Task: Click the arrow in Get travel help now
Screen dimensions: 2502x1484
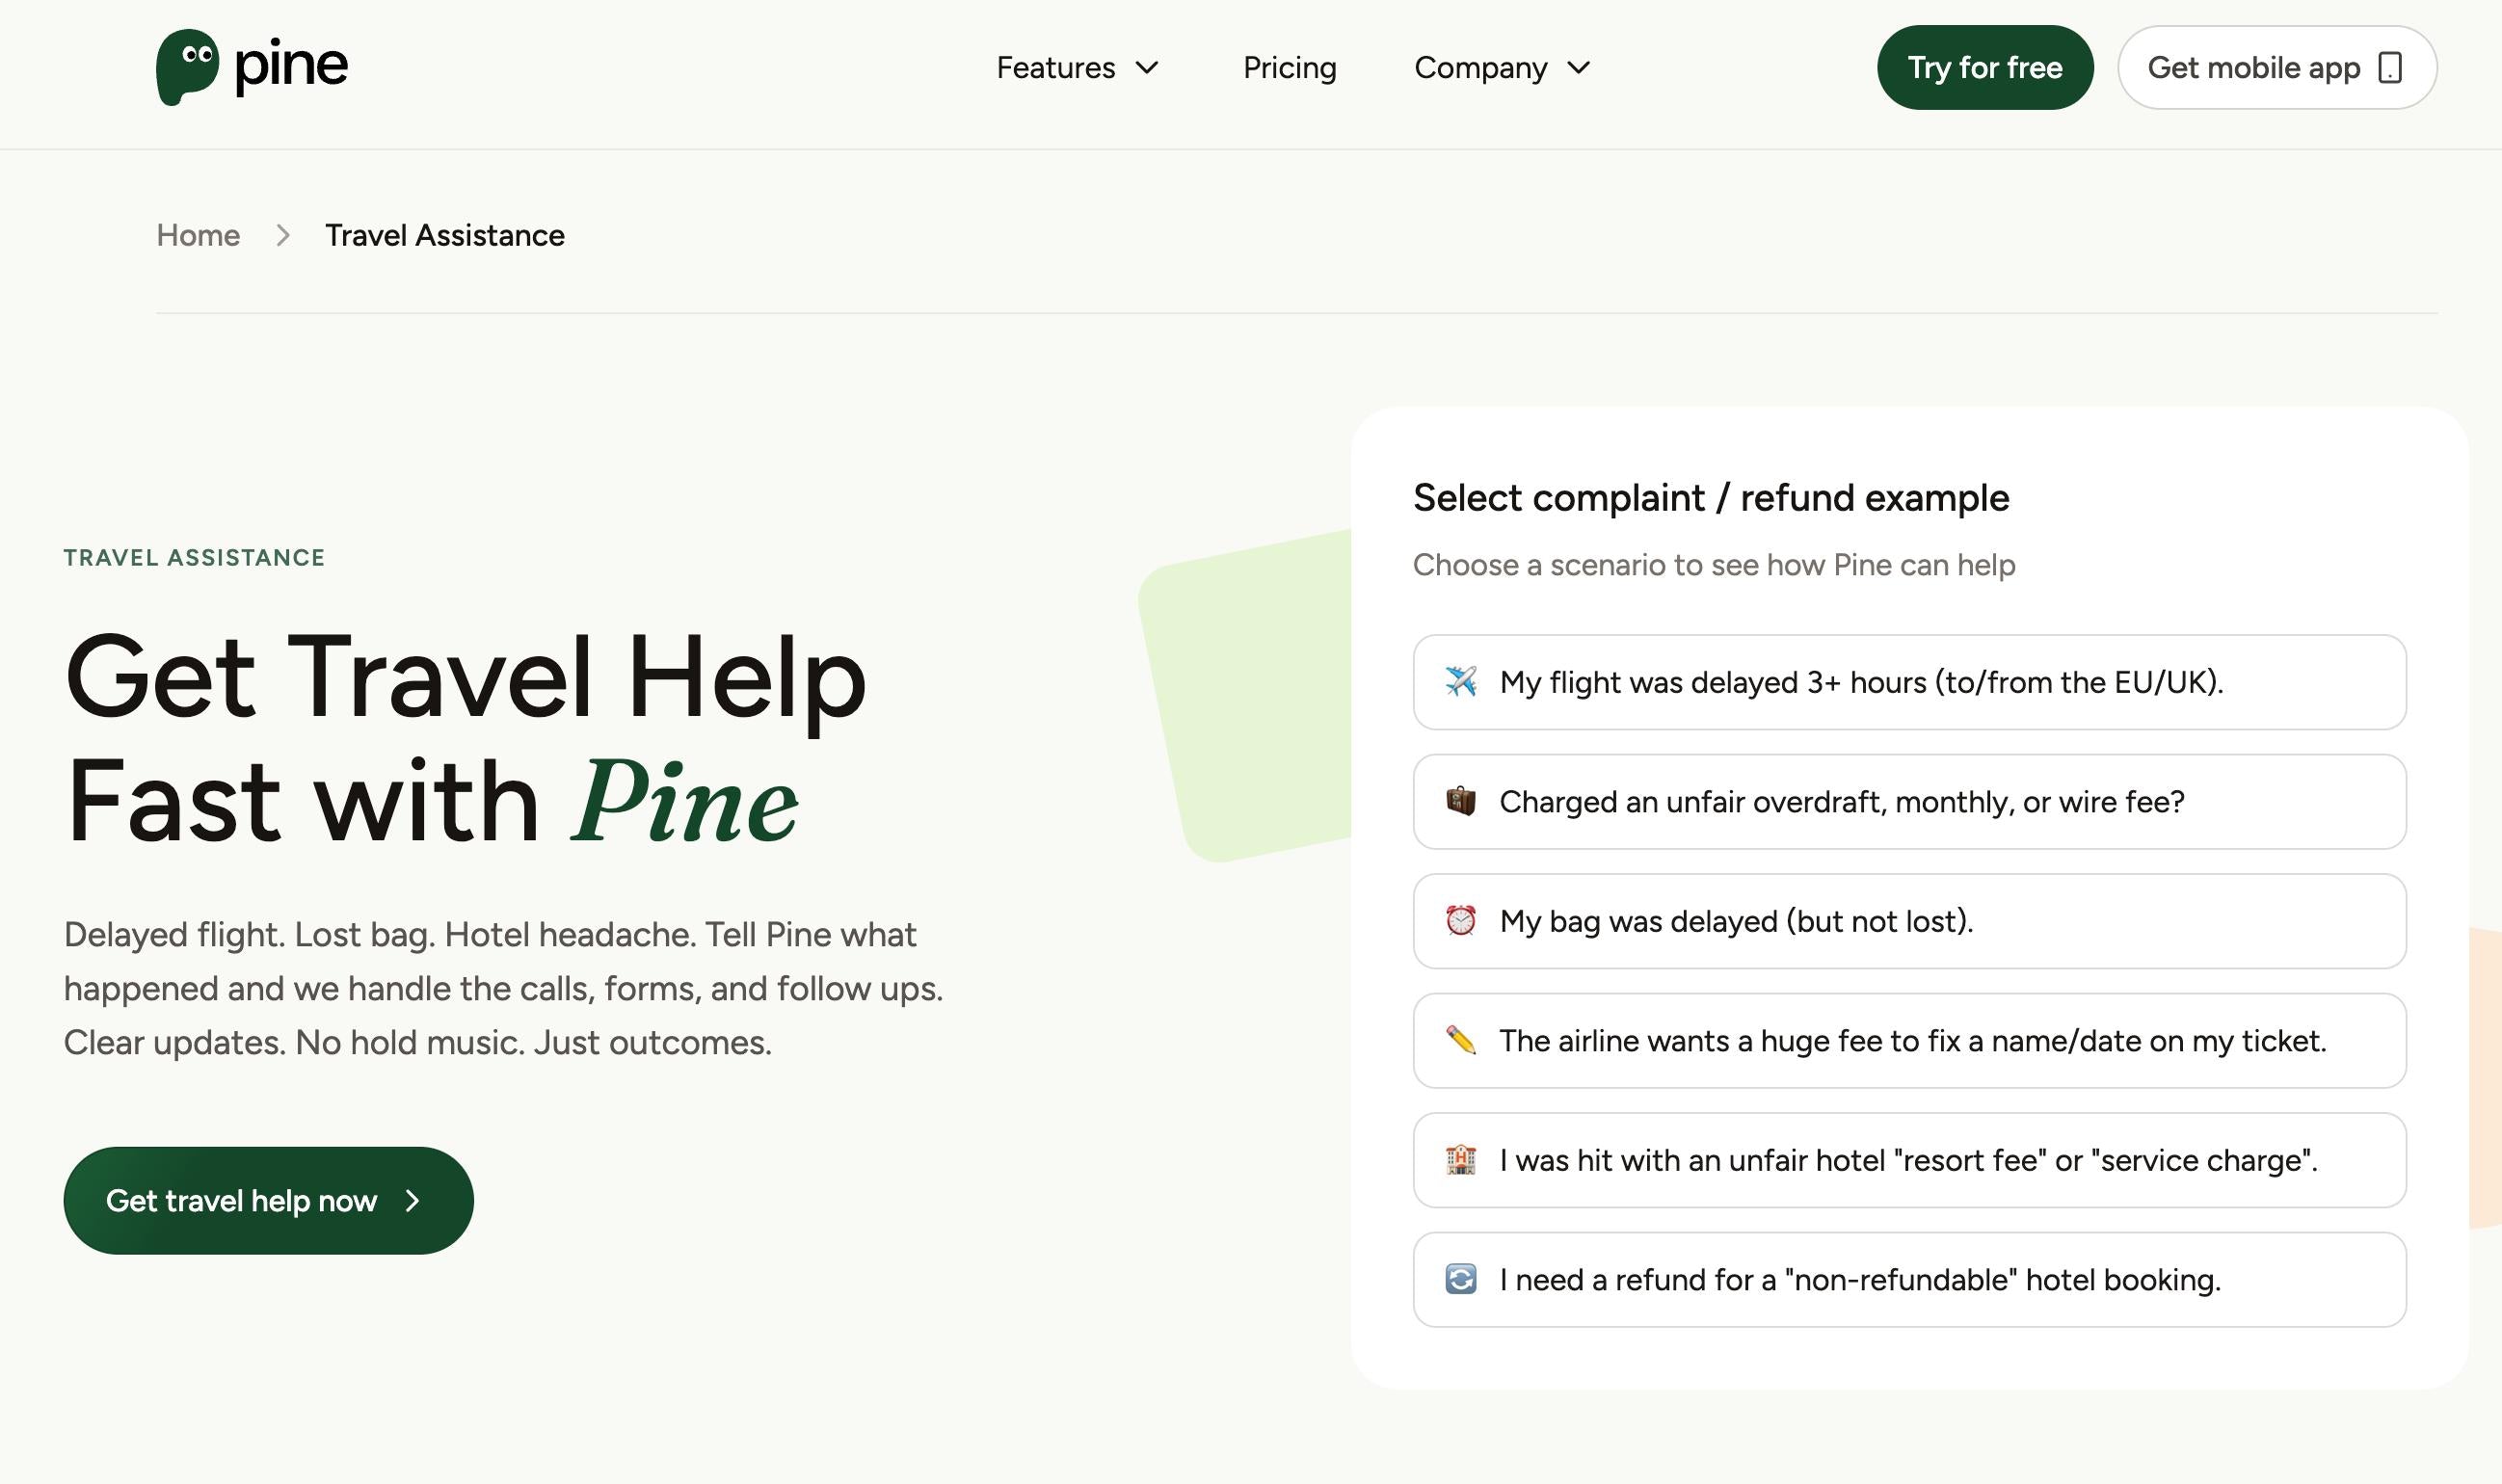Action: coord(412,1201)
